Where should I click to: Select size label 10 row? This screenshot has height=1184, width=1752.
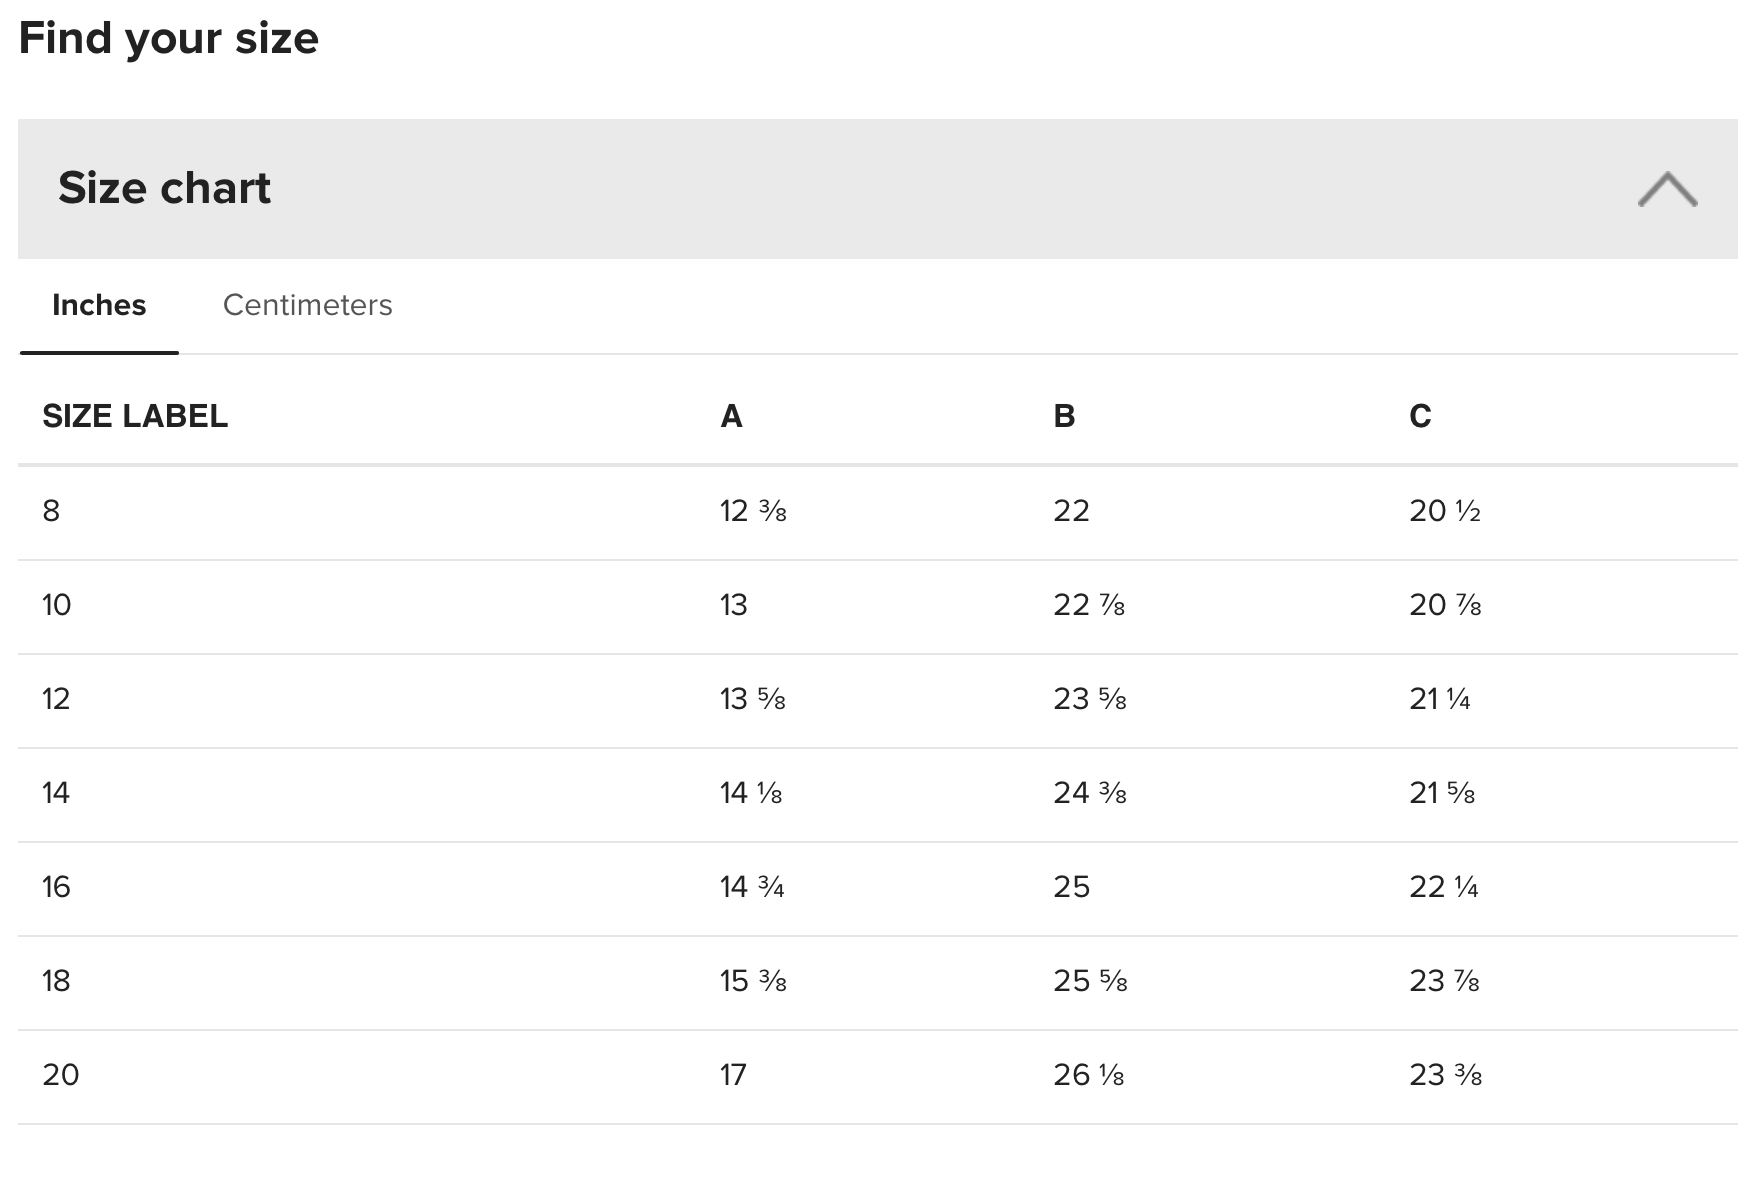click(56, 605)
